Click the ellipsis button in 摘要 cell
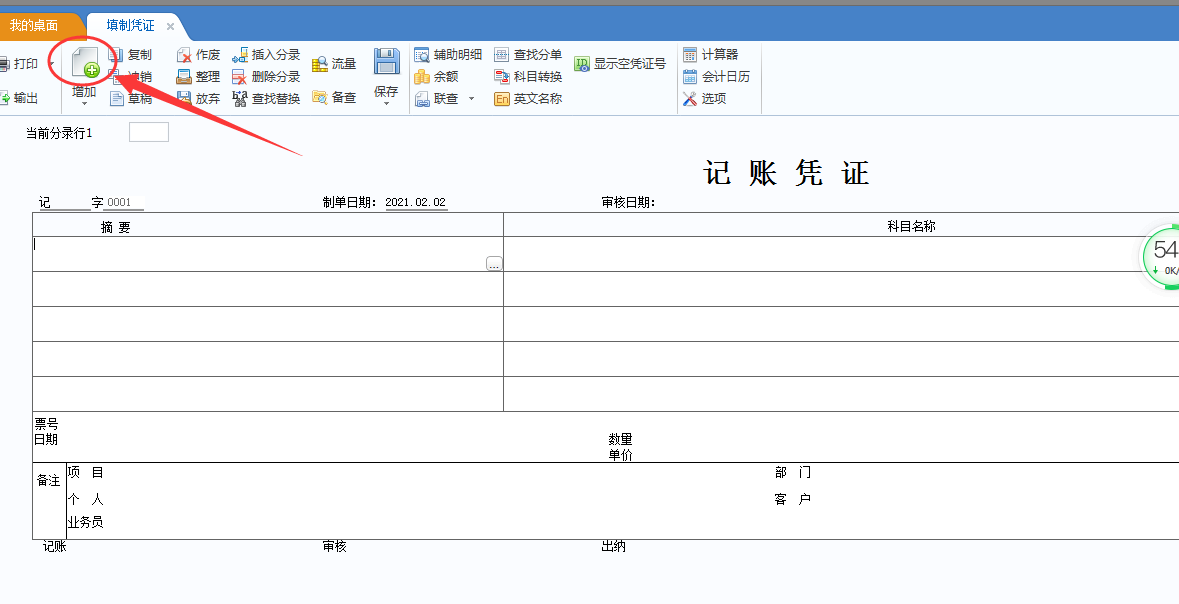The height and width of the screenshot is (604, 1179). tap(494, 264)
